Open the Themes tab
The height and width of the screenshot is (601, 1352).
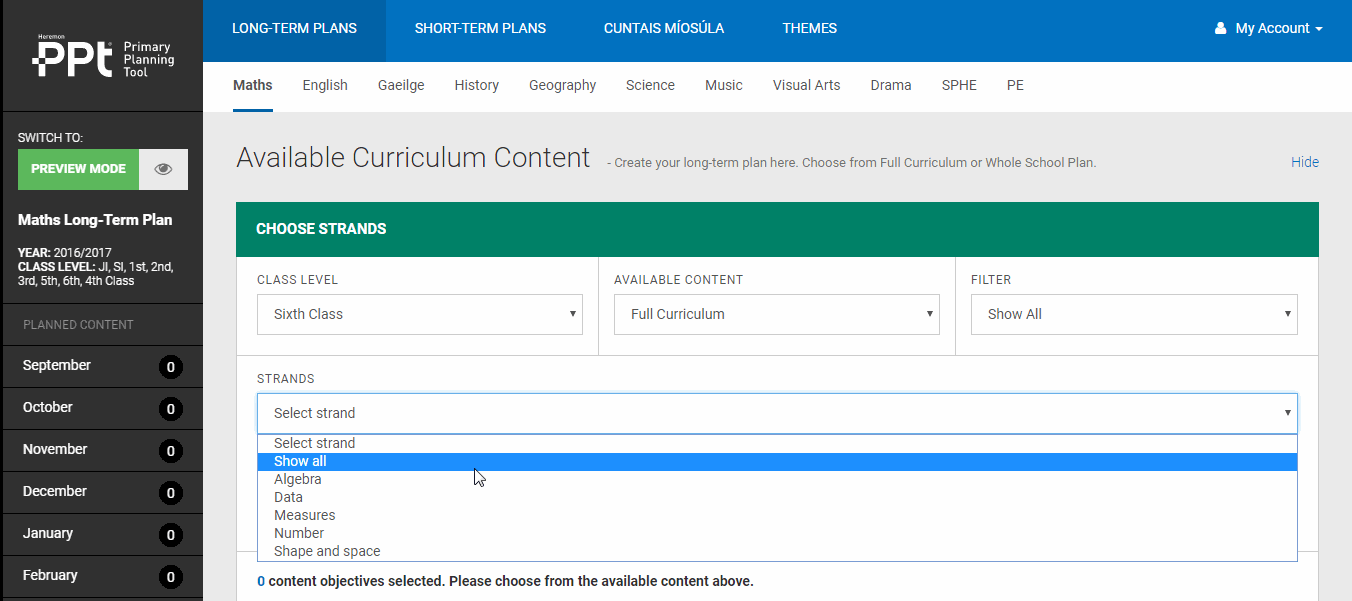tap(809, 28)
